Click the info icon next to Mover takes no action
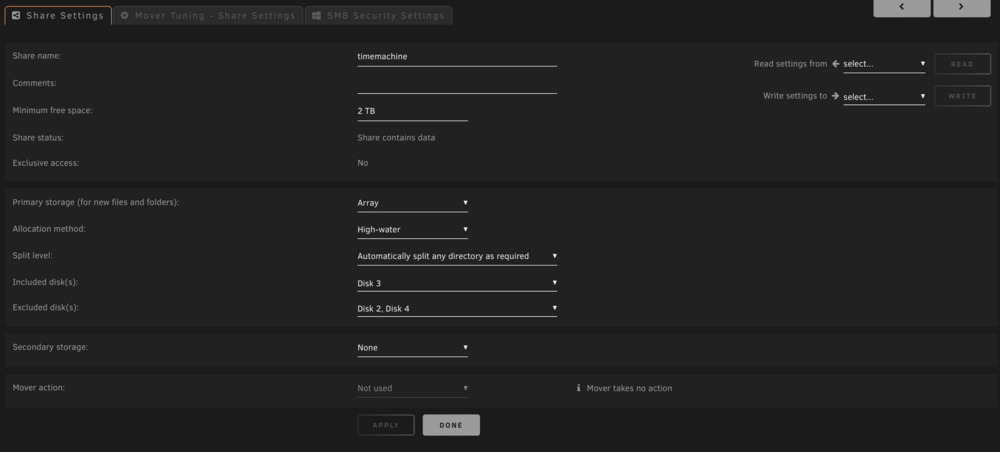The height and width of the screenshot is (452, 1000). [578, 388]
